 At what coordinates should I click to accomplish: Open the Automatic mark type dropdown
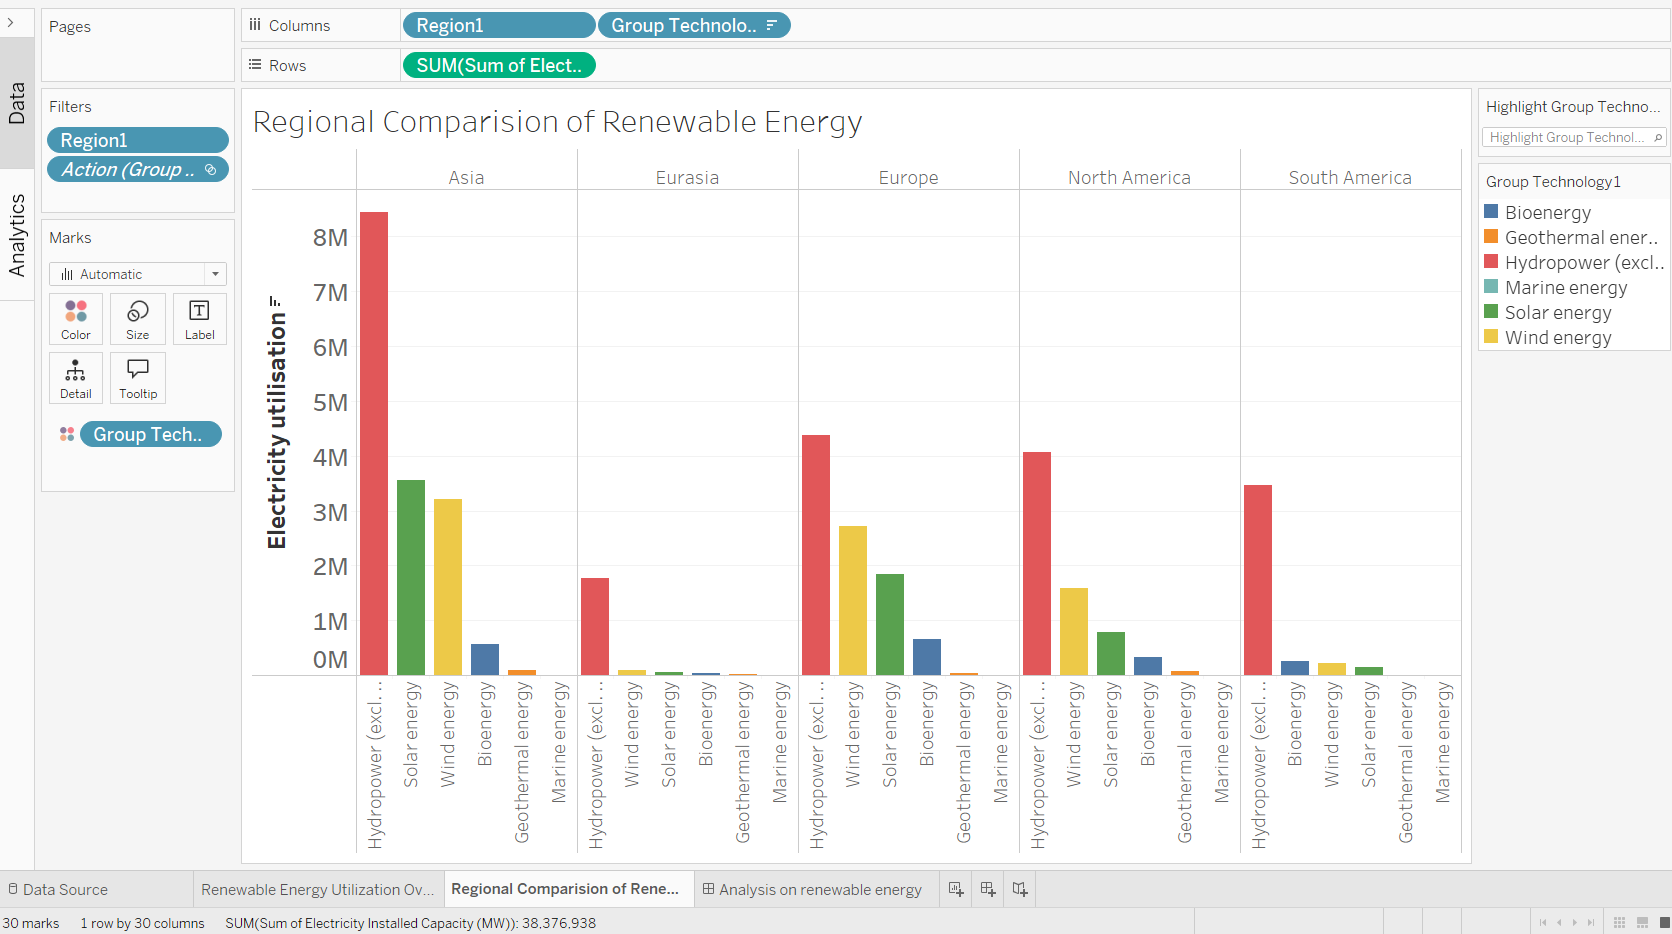coord(138,274)
